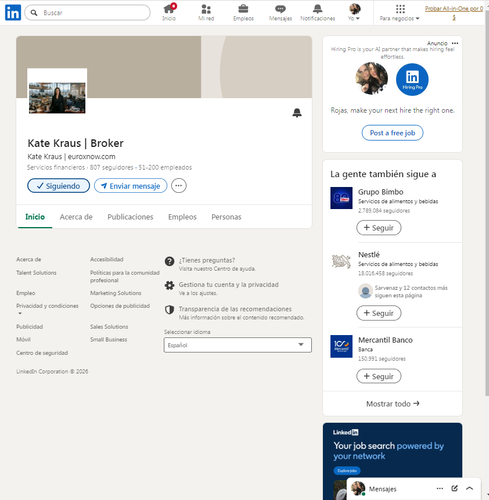Viewport: 489px width, 500px height.
Task: Click the Hiring Pro ad profile photo
Action: (372, 79)
